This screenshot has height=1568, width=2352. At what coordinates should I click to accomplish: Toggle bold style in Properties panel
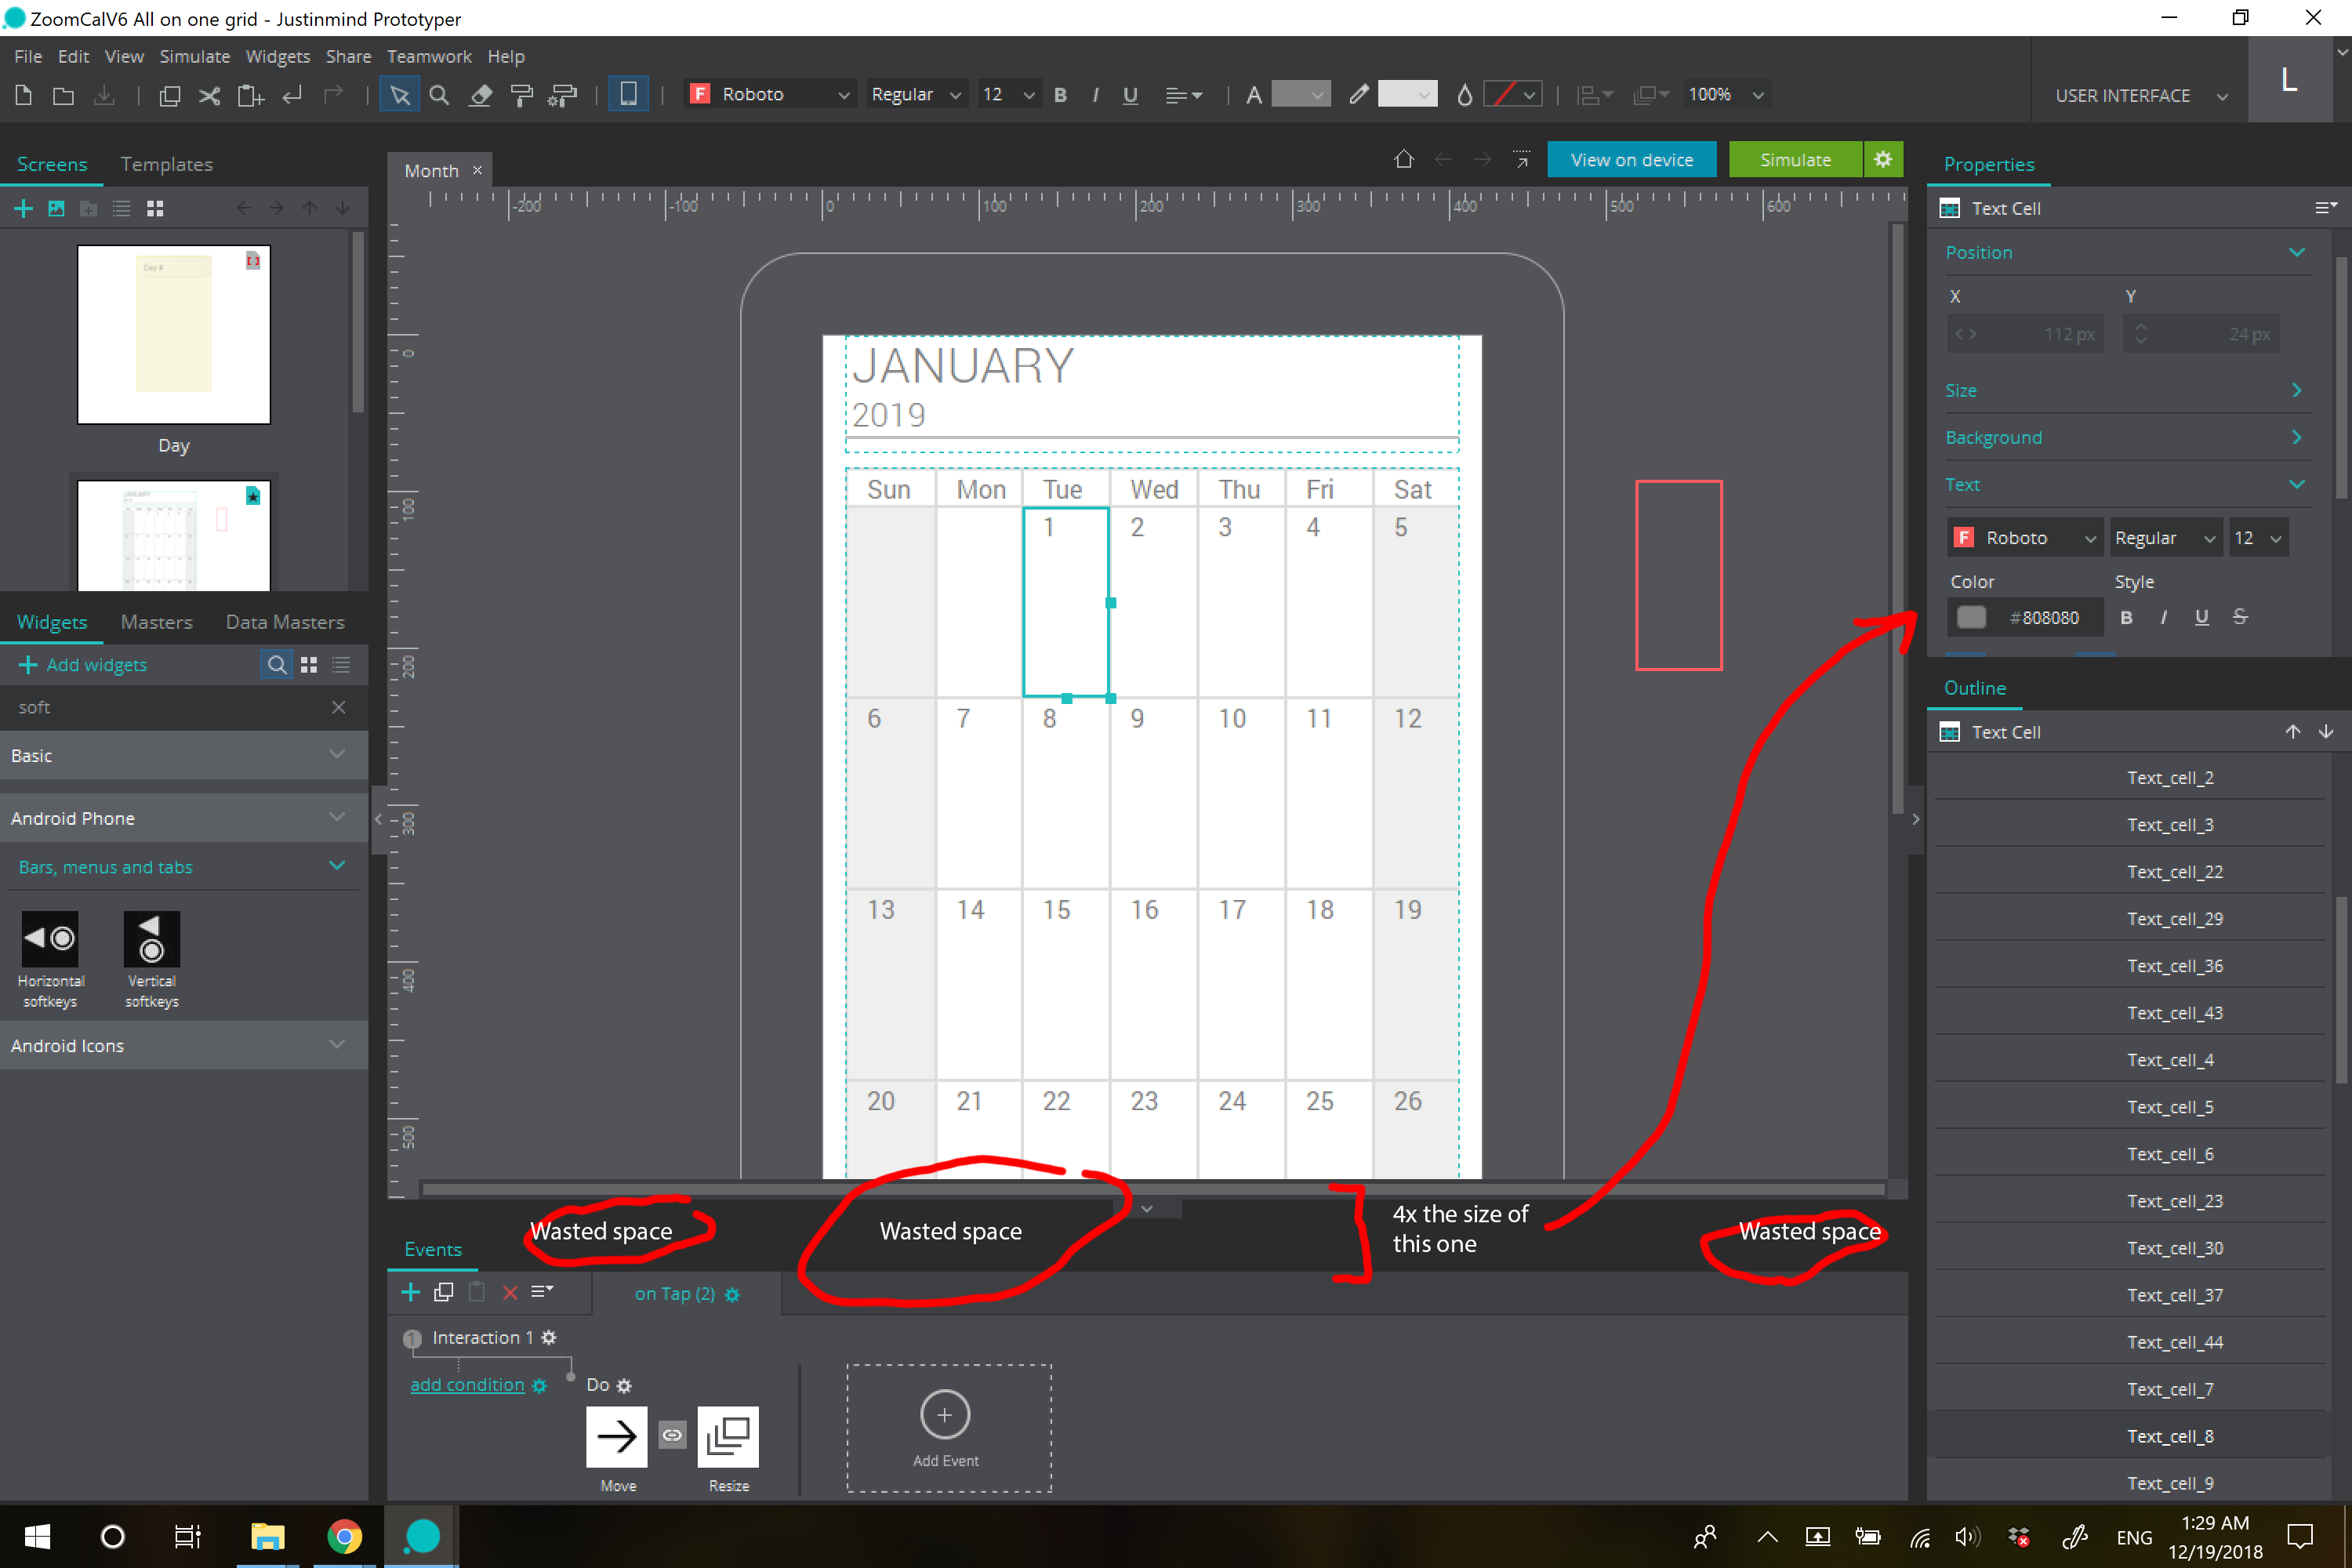coord(2126,618)
